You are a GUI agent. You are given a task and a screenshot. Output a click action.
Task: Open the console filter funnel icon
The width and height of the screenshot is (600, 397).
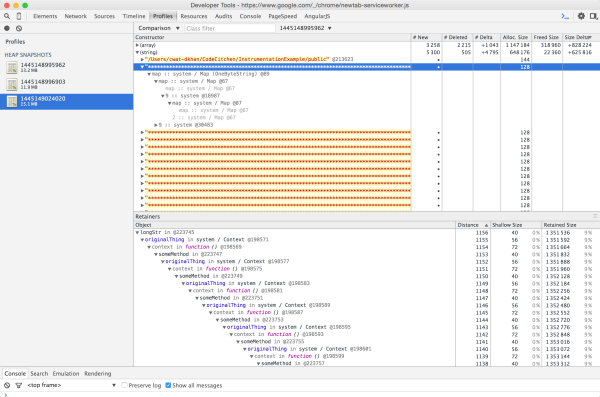(x=18, y=385)
